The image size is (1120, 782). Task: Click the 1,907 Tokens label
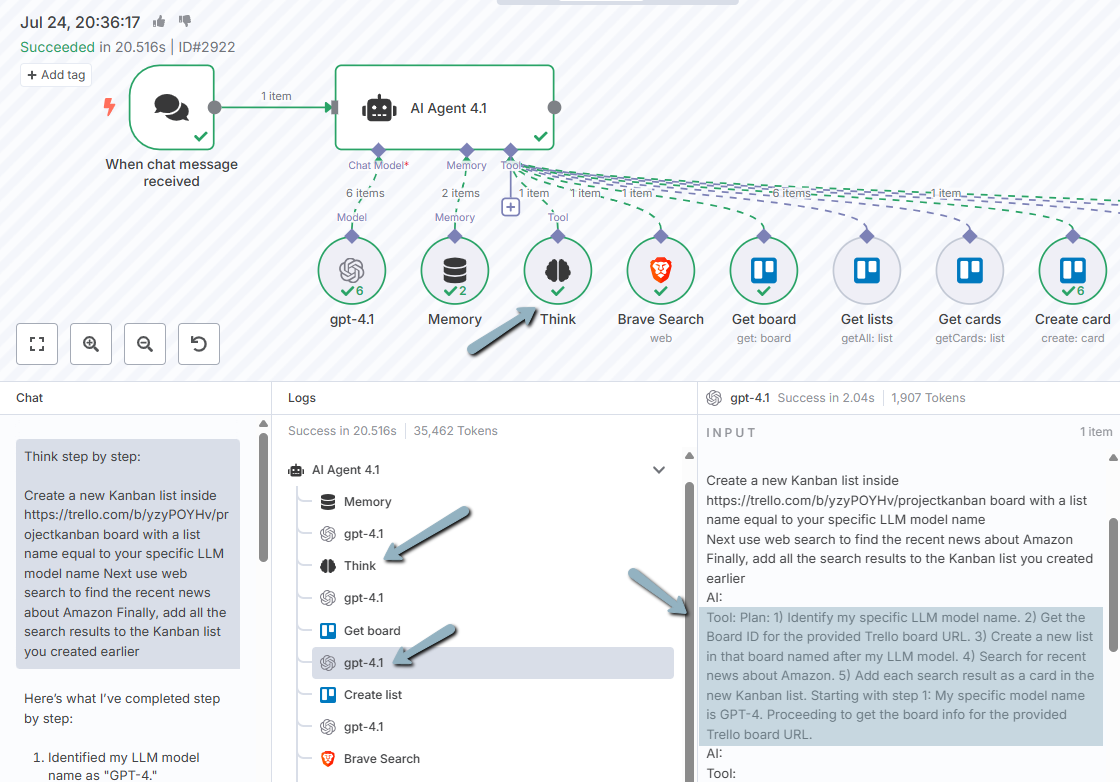(928, 398)
